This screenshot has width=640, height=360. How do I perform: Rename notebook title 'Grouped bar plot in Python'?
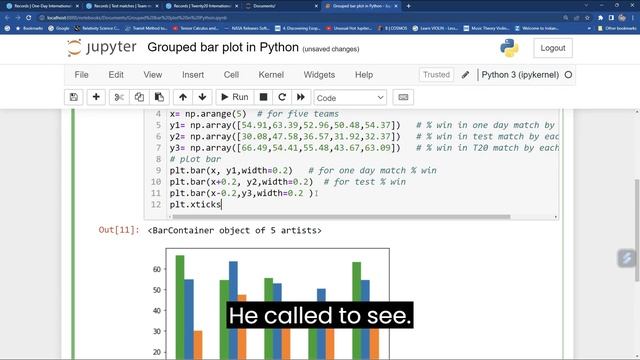223,47
